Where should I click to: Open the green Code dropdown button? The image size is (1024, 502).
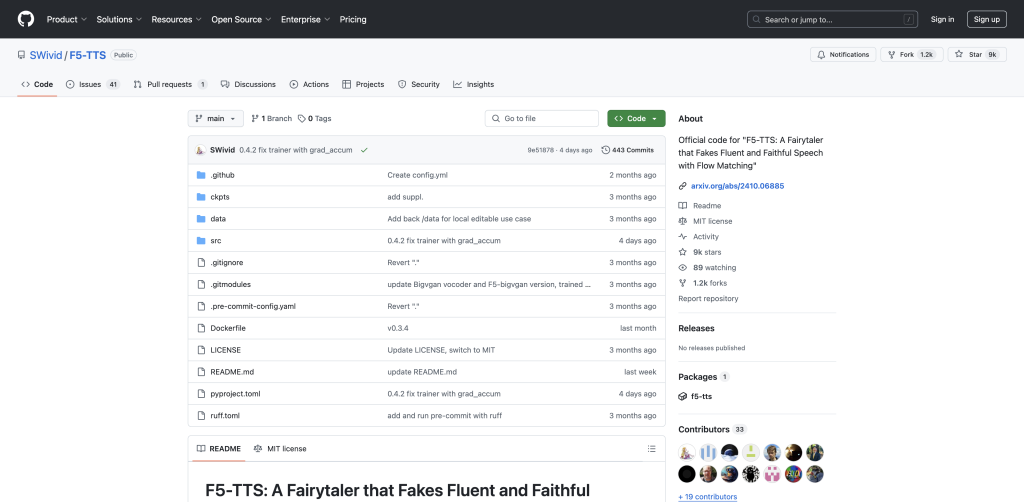636,119
